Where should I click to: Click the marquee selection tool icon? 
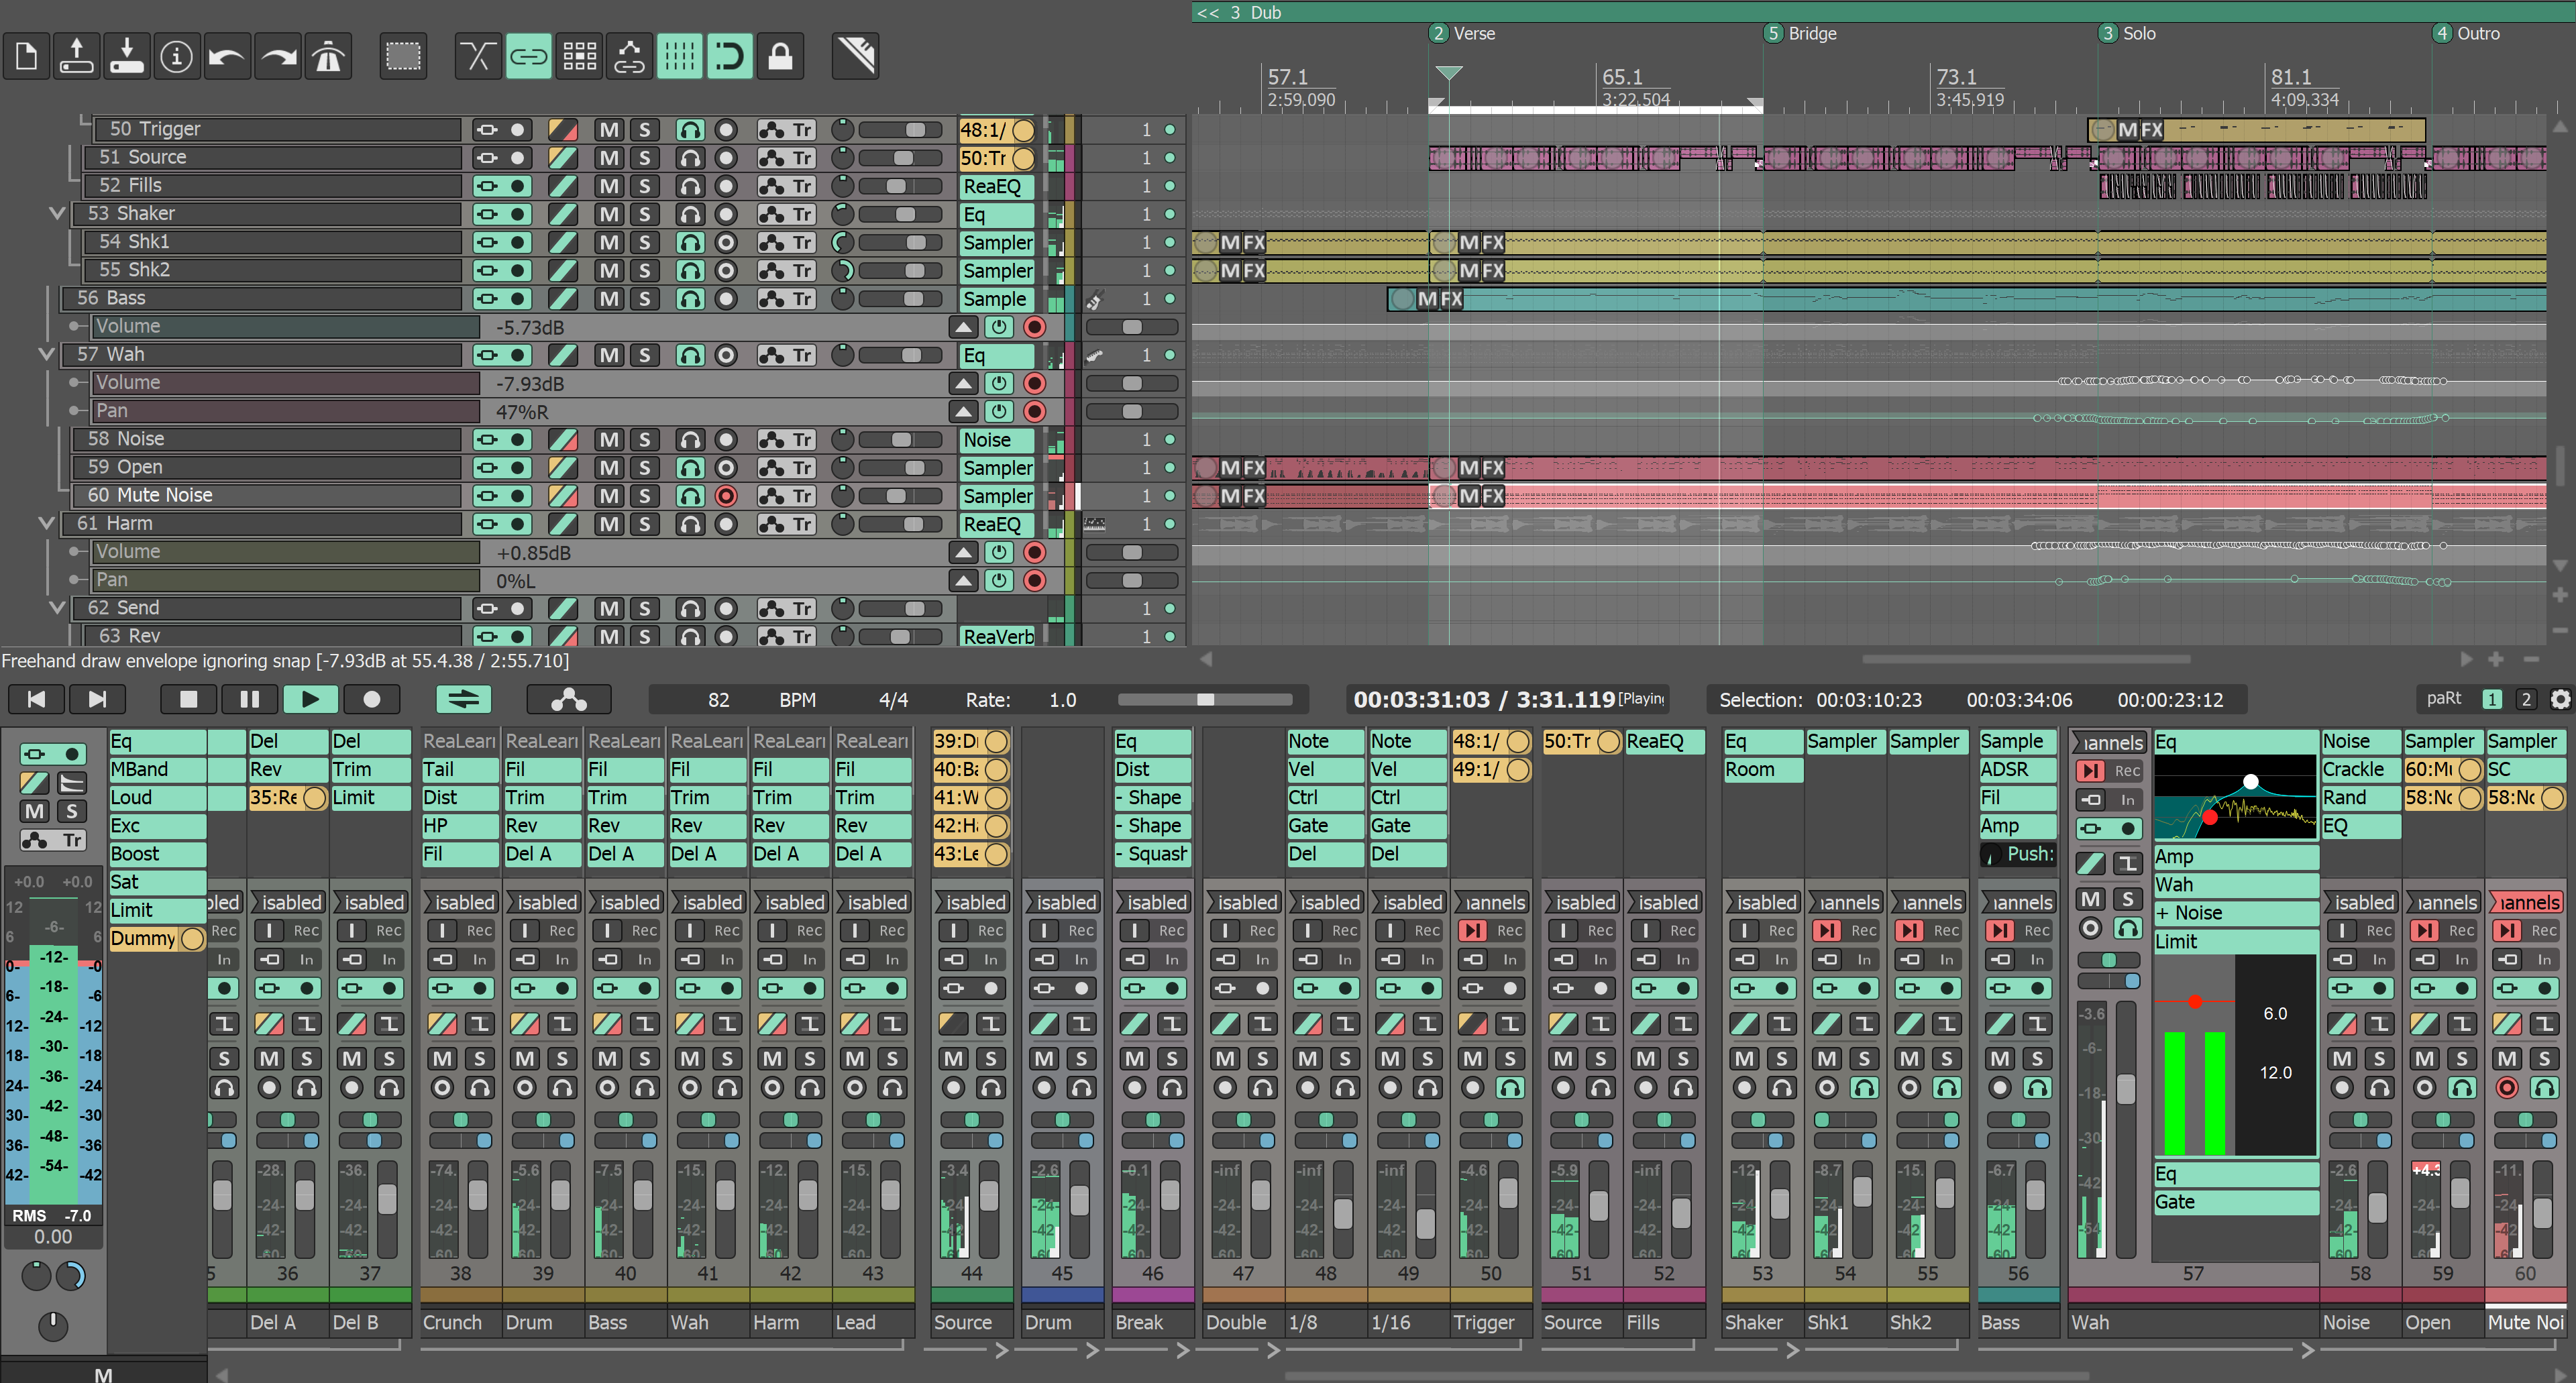403,56
